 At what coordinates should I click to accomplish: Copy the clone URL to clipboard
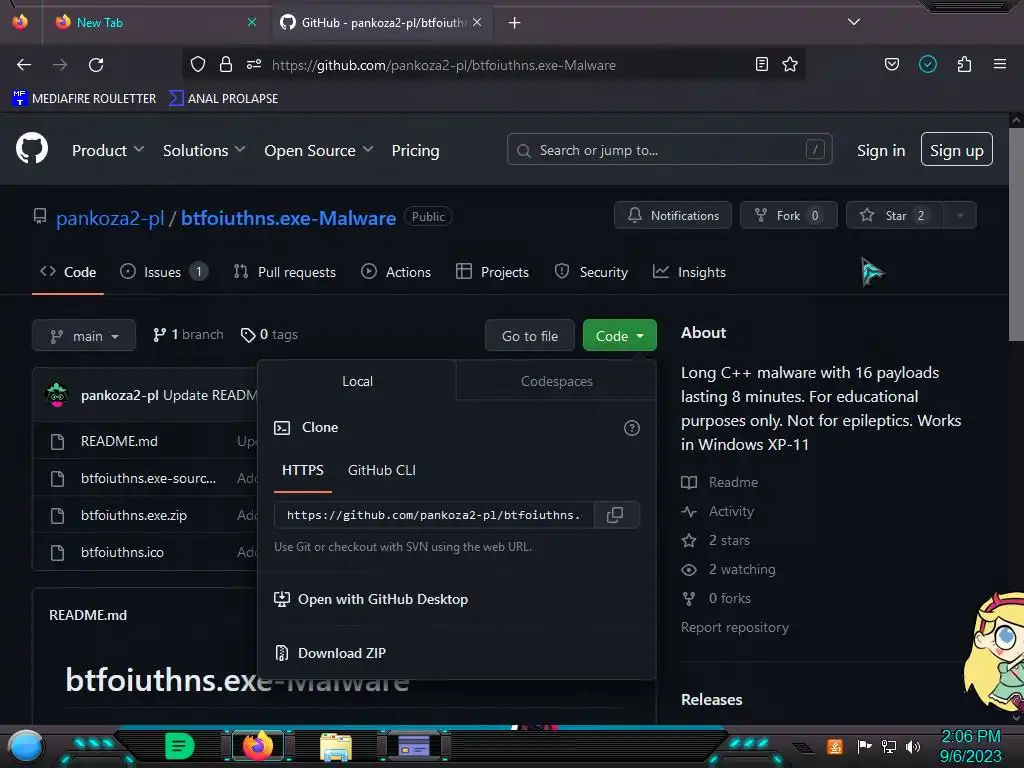point(615,515)
